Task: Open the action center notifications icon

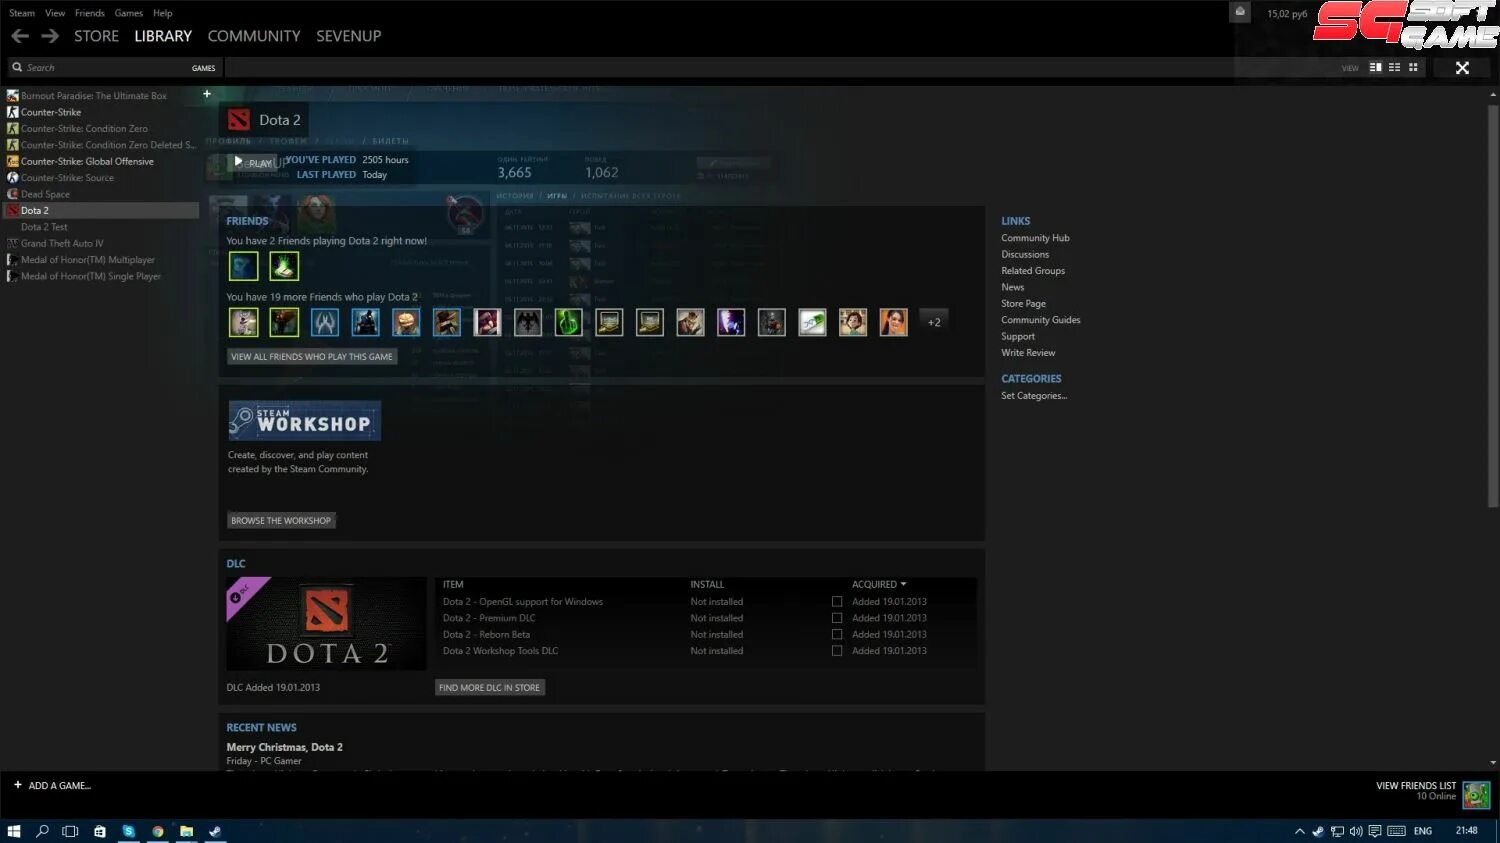Action: pyautogui.click(x=1375, y=831)
